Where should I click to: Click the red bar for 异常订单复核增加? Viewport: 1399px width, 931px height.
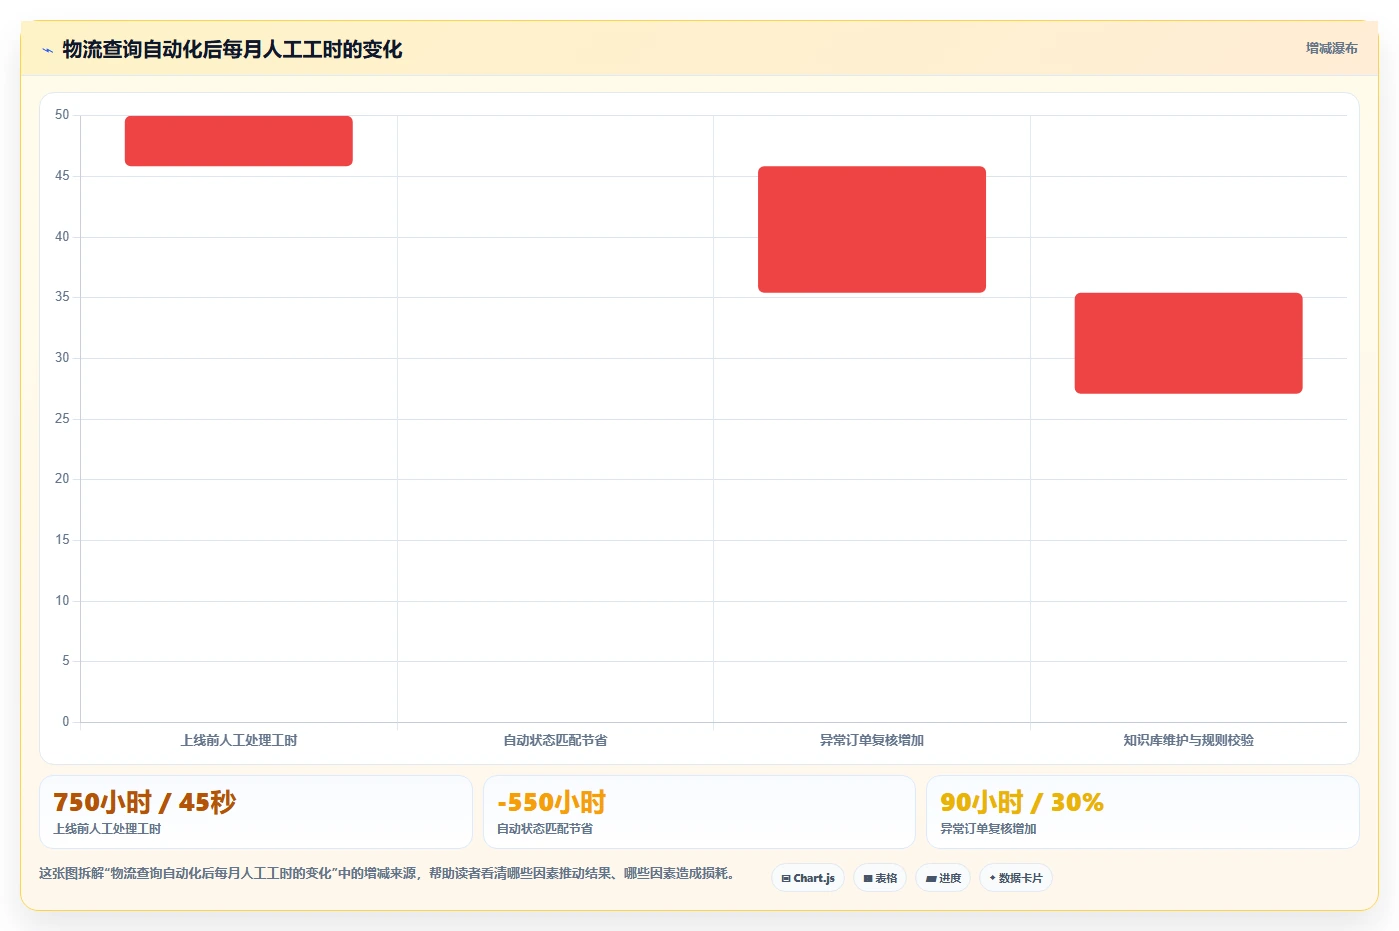(872, 229)
